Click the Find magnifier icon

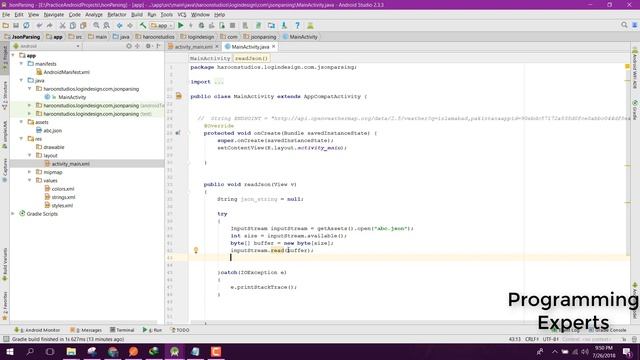pyautogui.click(x=96, y=25)
